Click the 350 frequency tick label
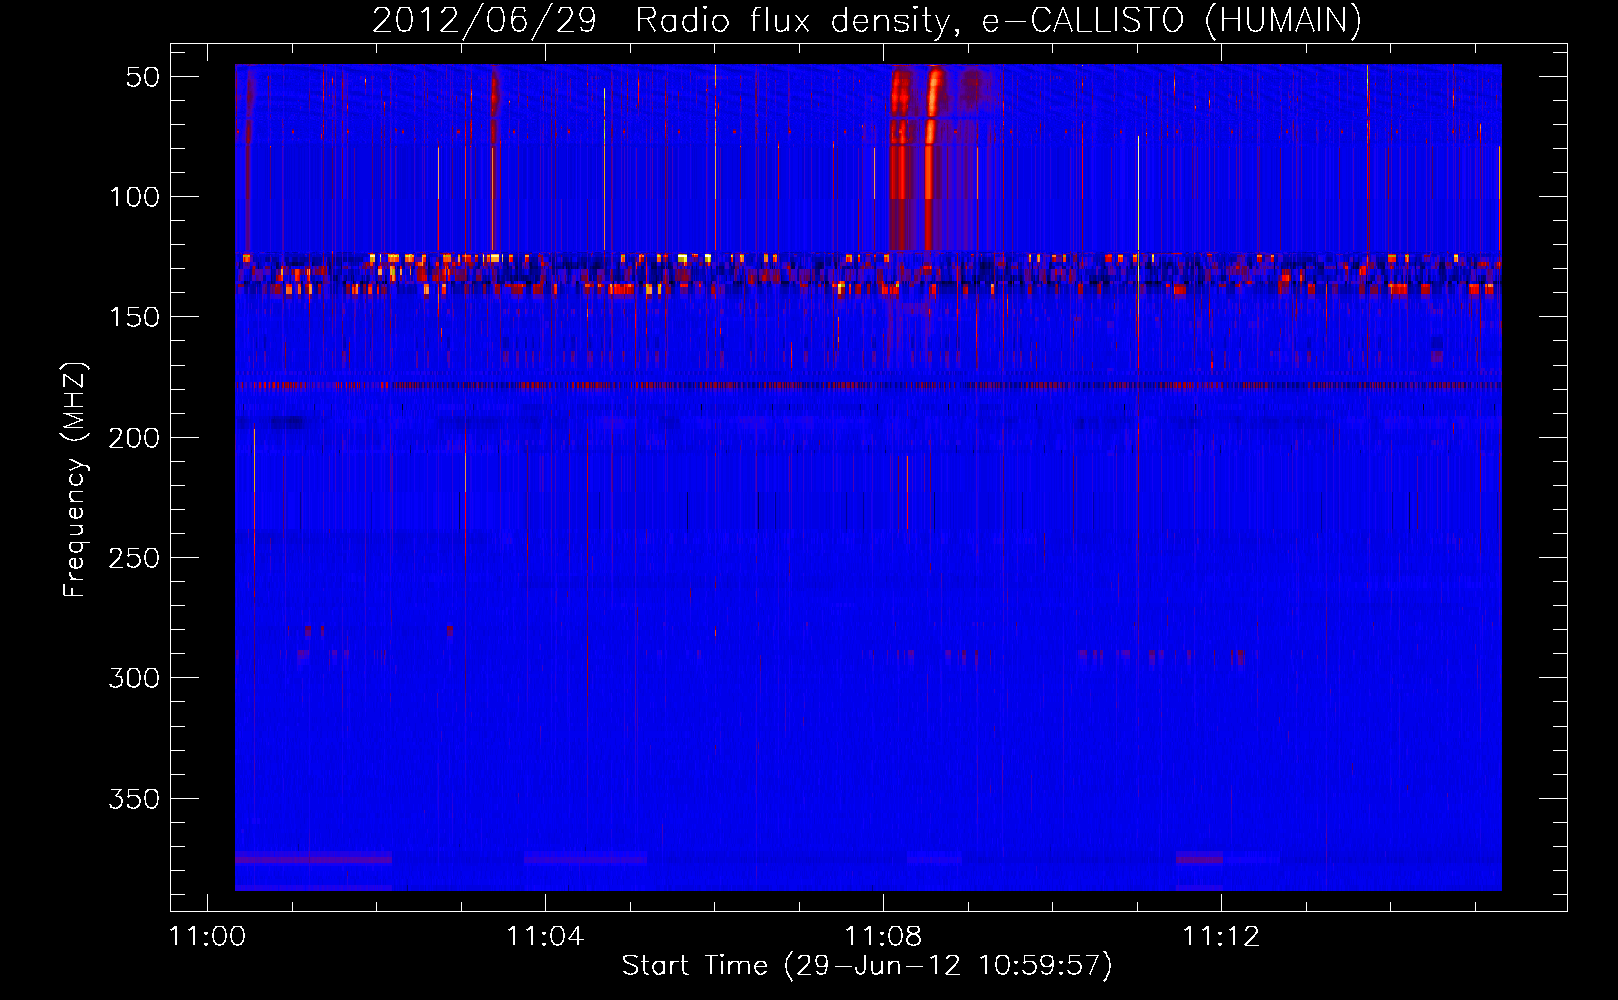Screen dimensions: 1618x1000 pos(134,799)
